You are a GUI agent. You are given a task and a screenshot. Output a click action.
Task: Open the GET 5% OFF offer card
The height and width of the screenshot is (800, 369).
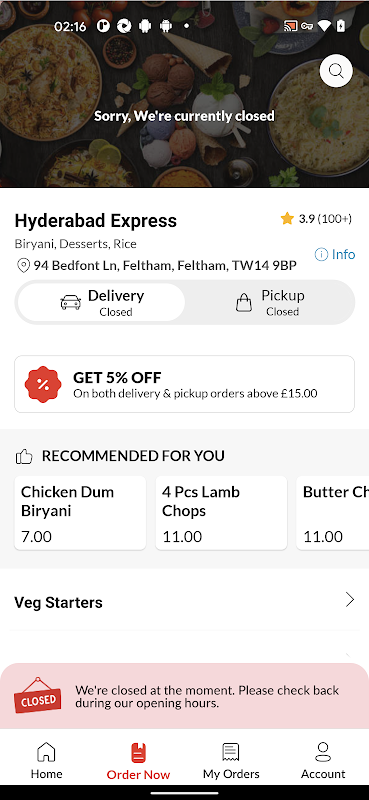pyautogui.click(x=184, y=384)
